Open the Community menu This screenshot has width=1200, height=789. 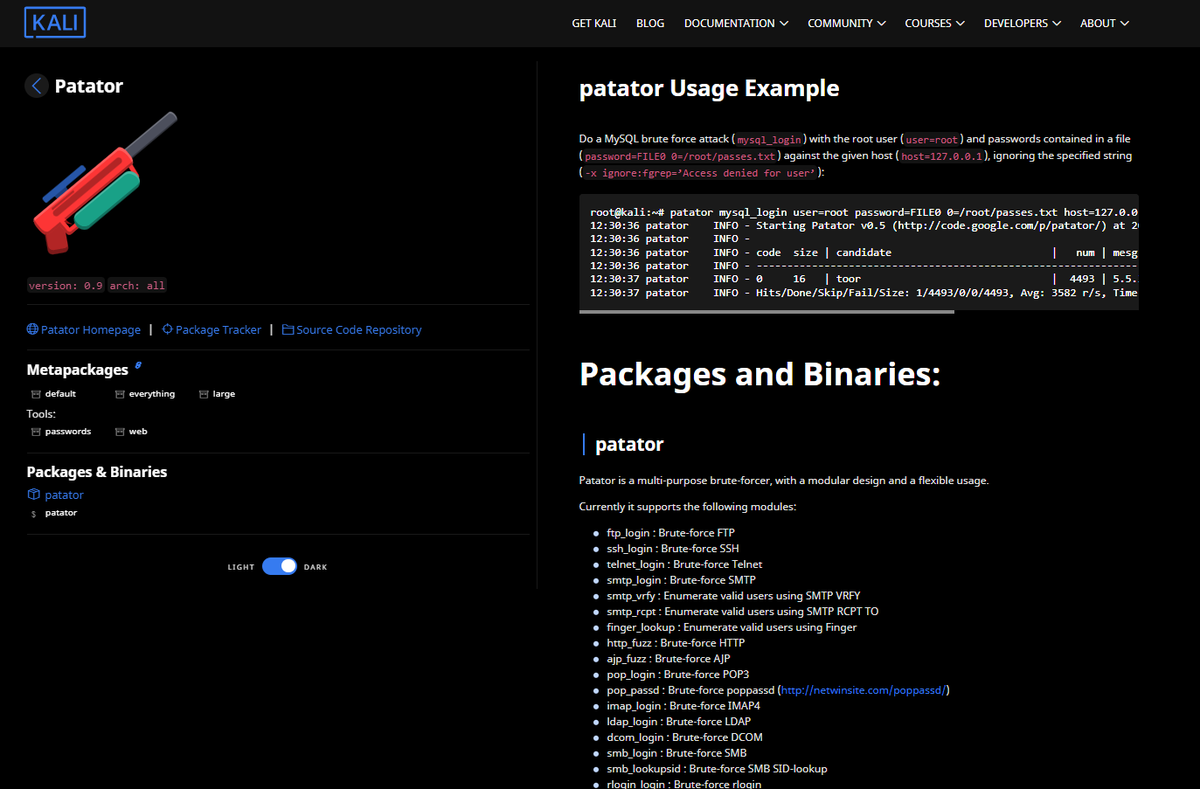click(846, 23)
